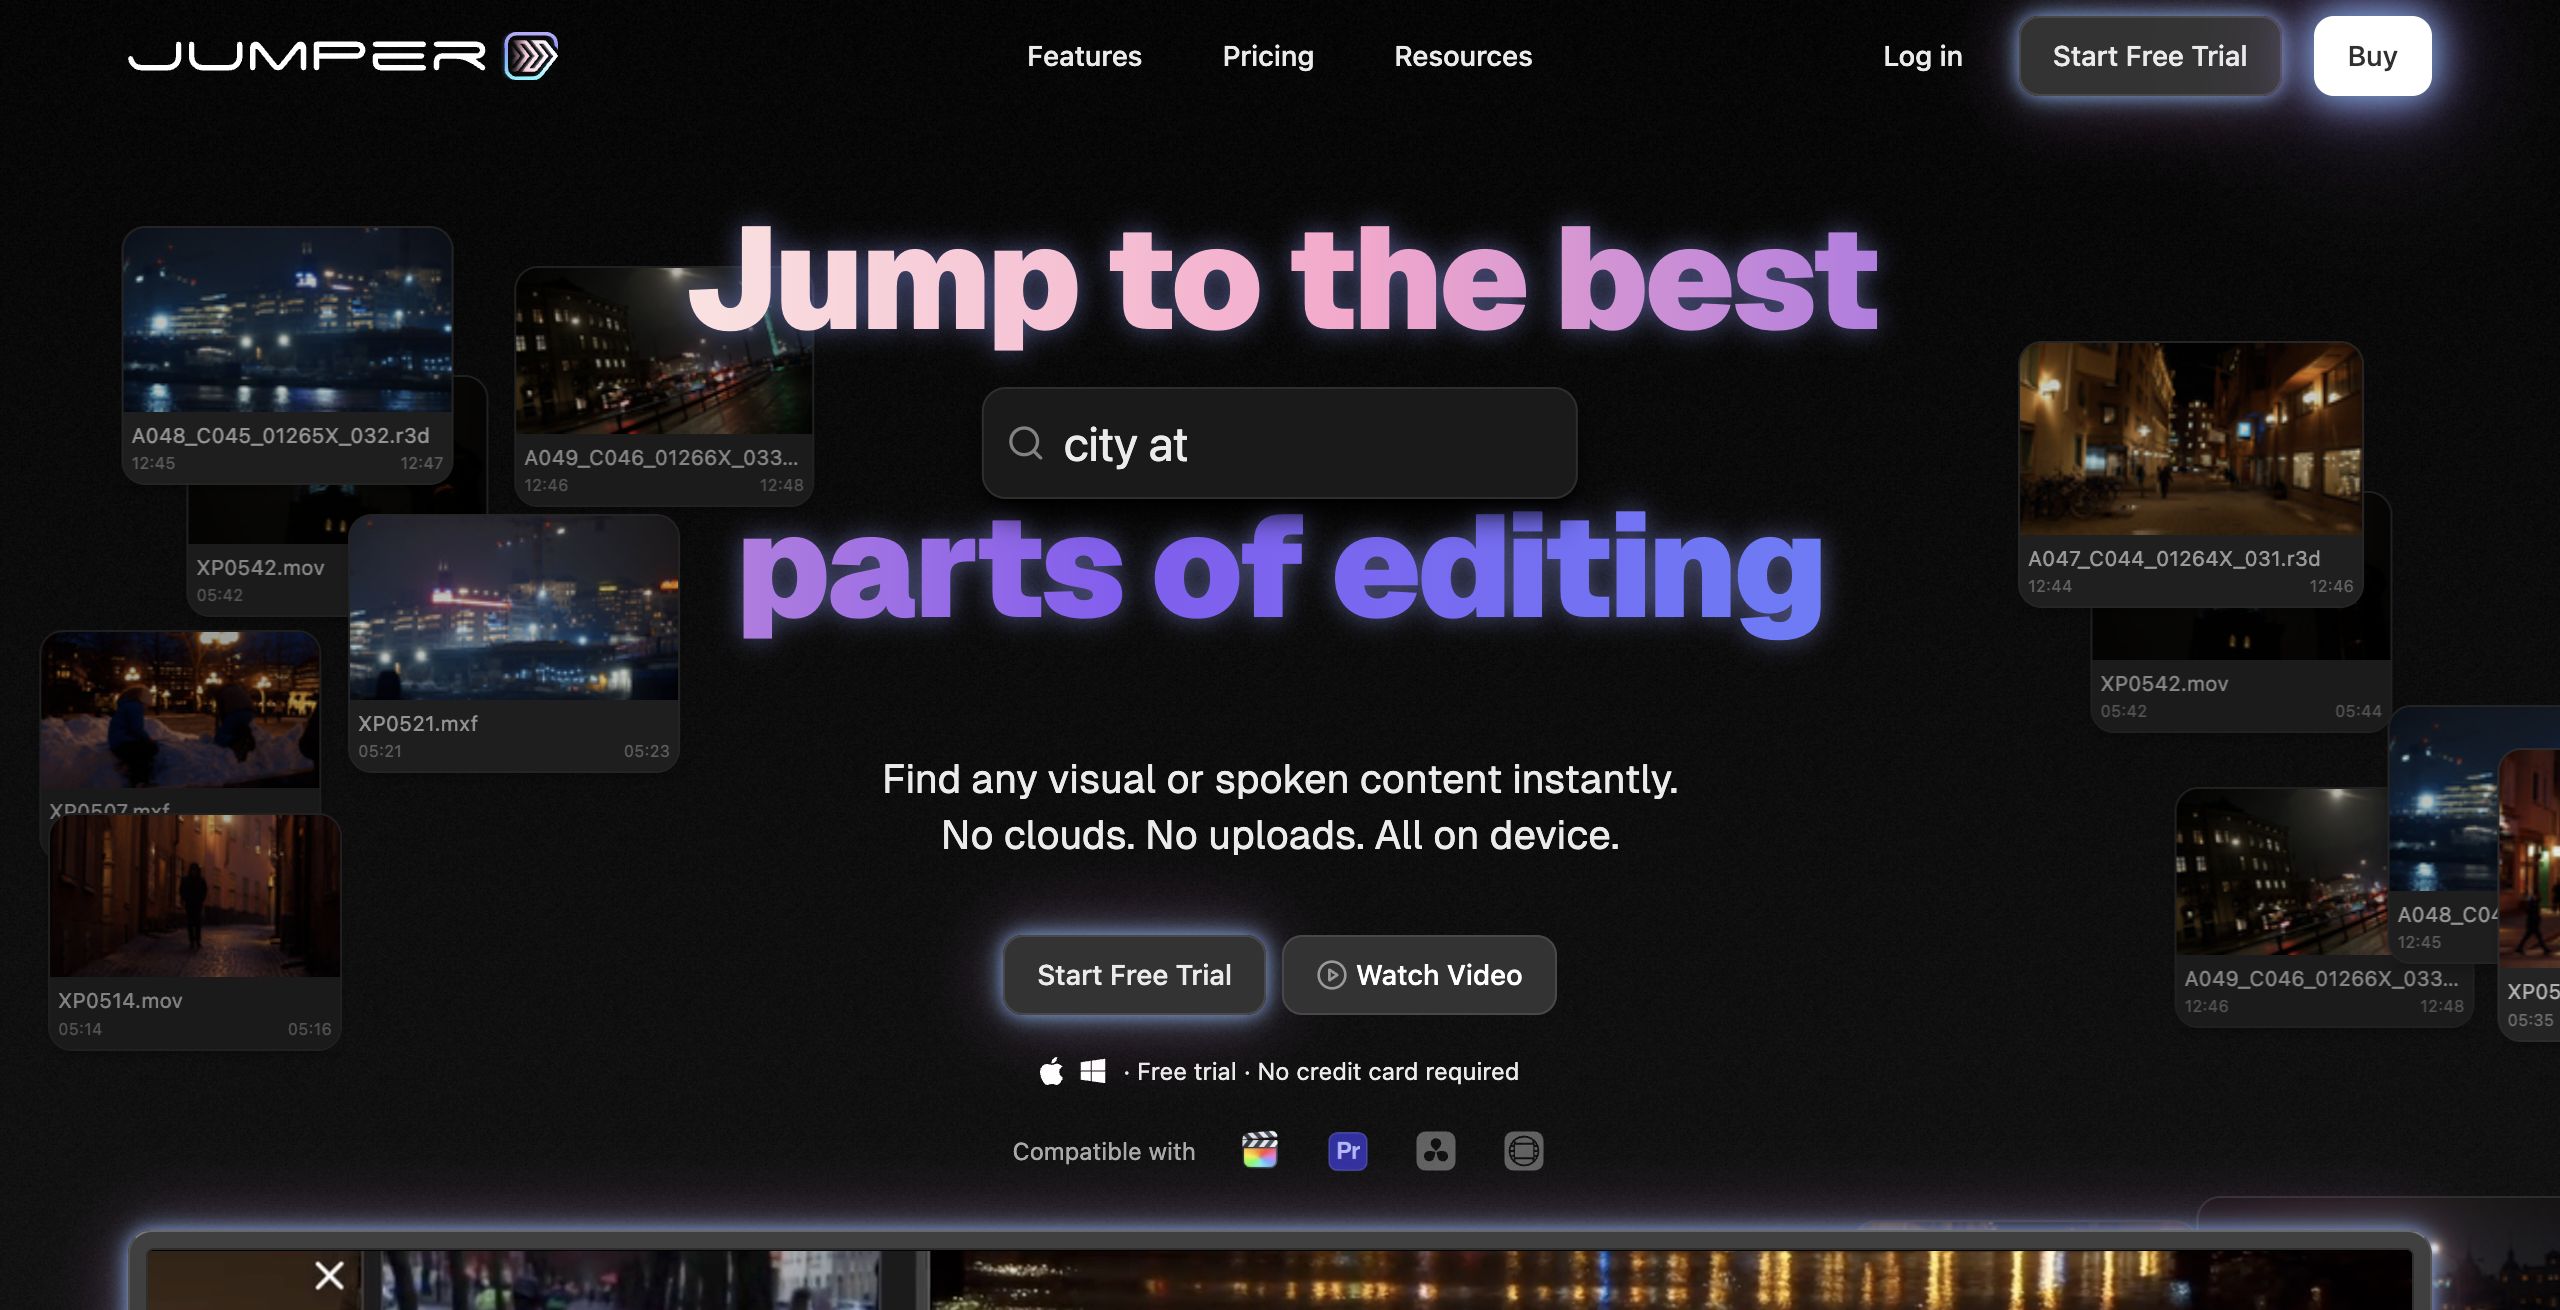Click the search magnifier icon

(1025, 442)
